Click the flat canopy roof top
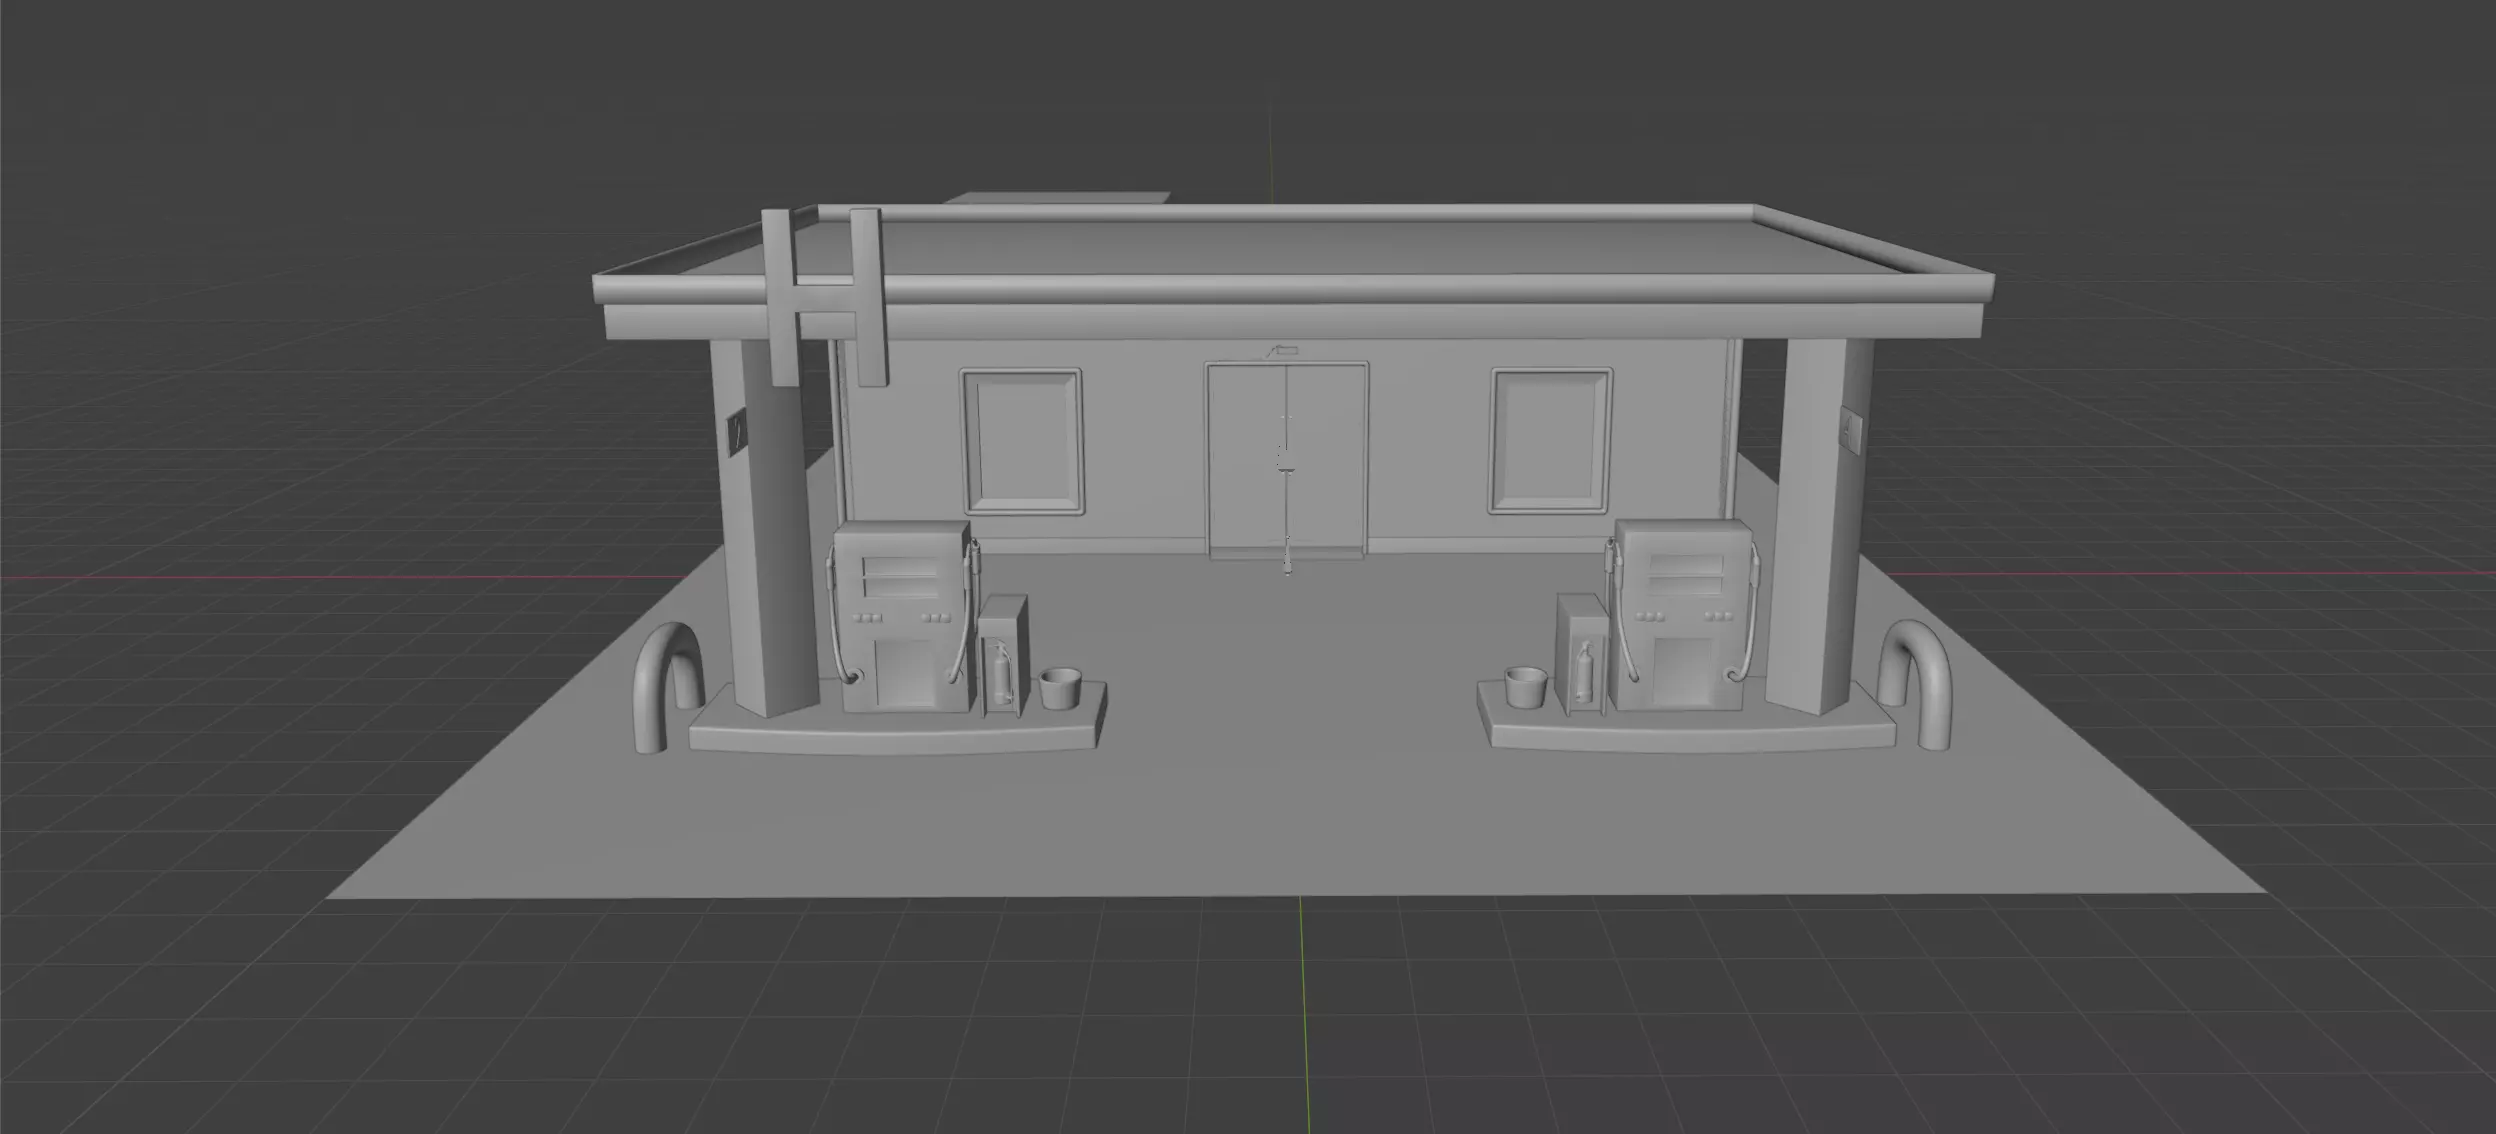 click(1290, 249)
